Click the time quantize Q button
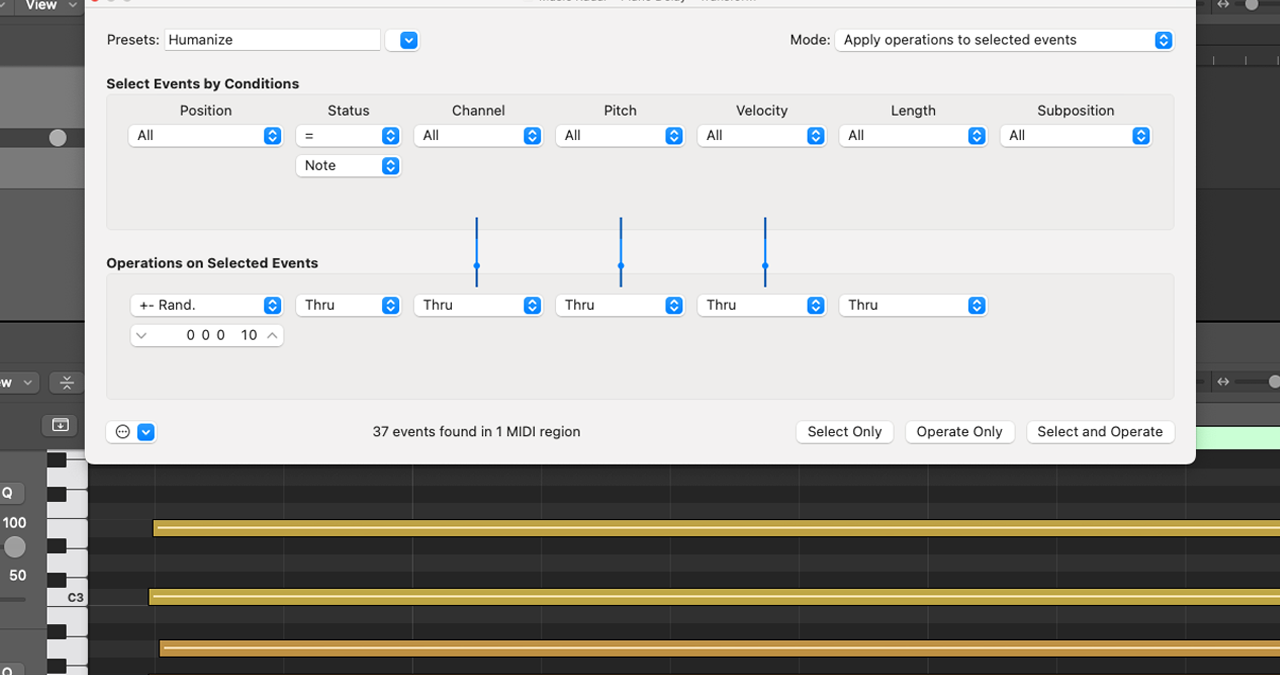 point(8,492)
